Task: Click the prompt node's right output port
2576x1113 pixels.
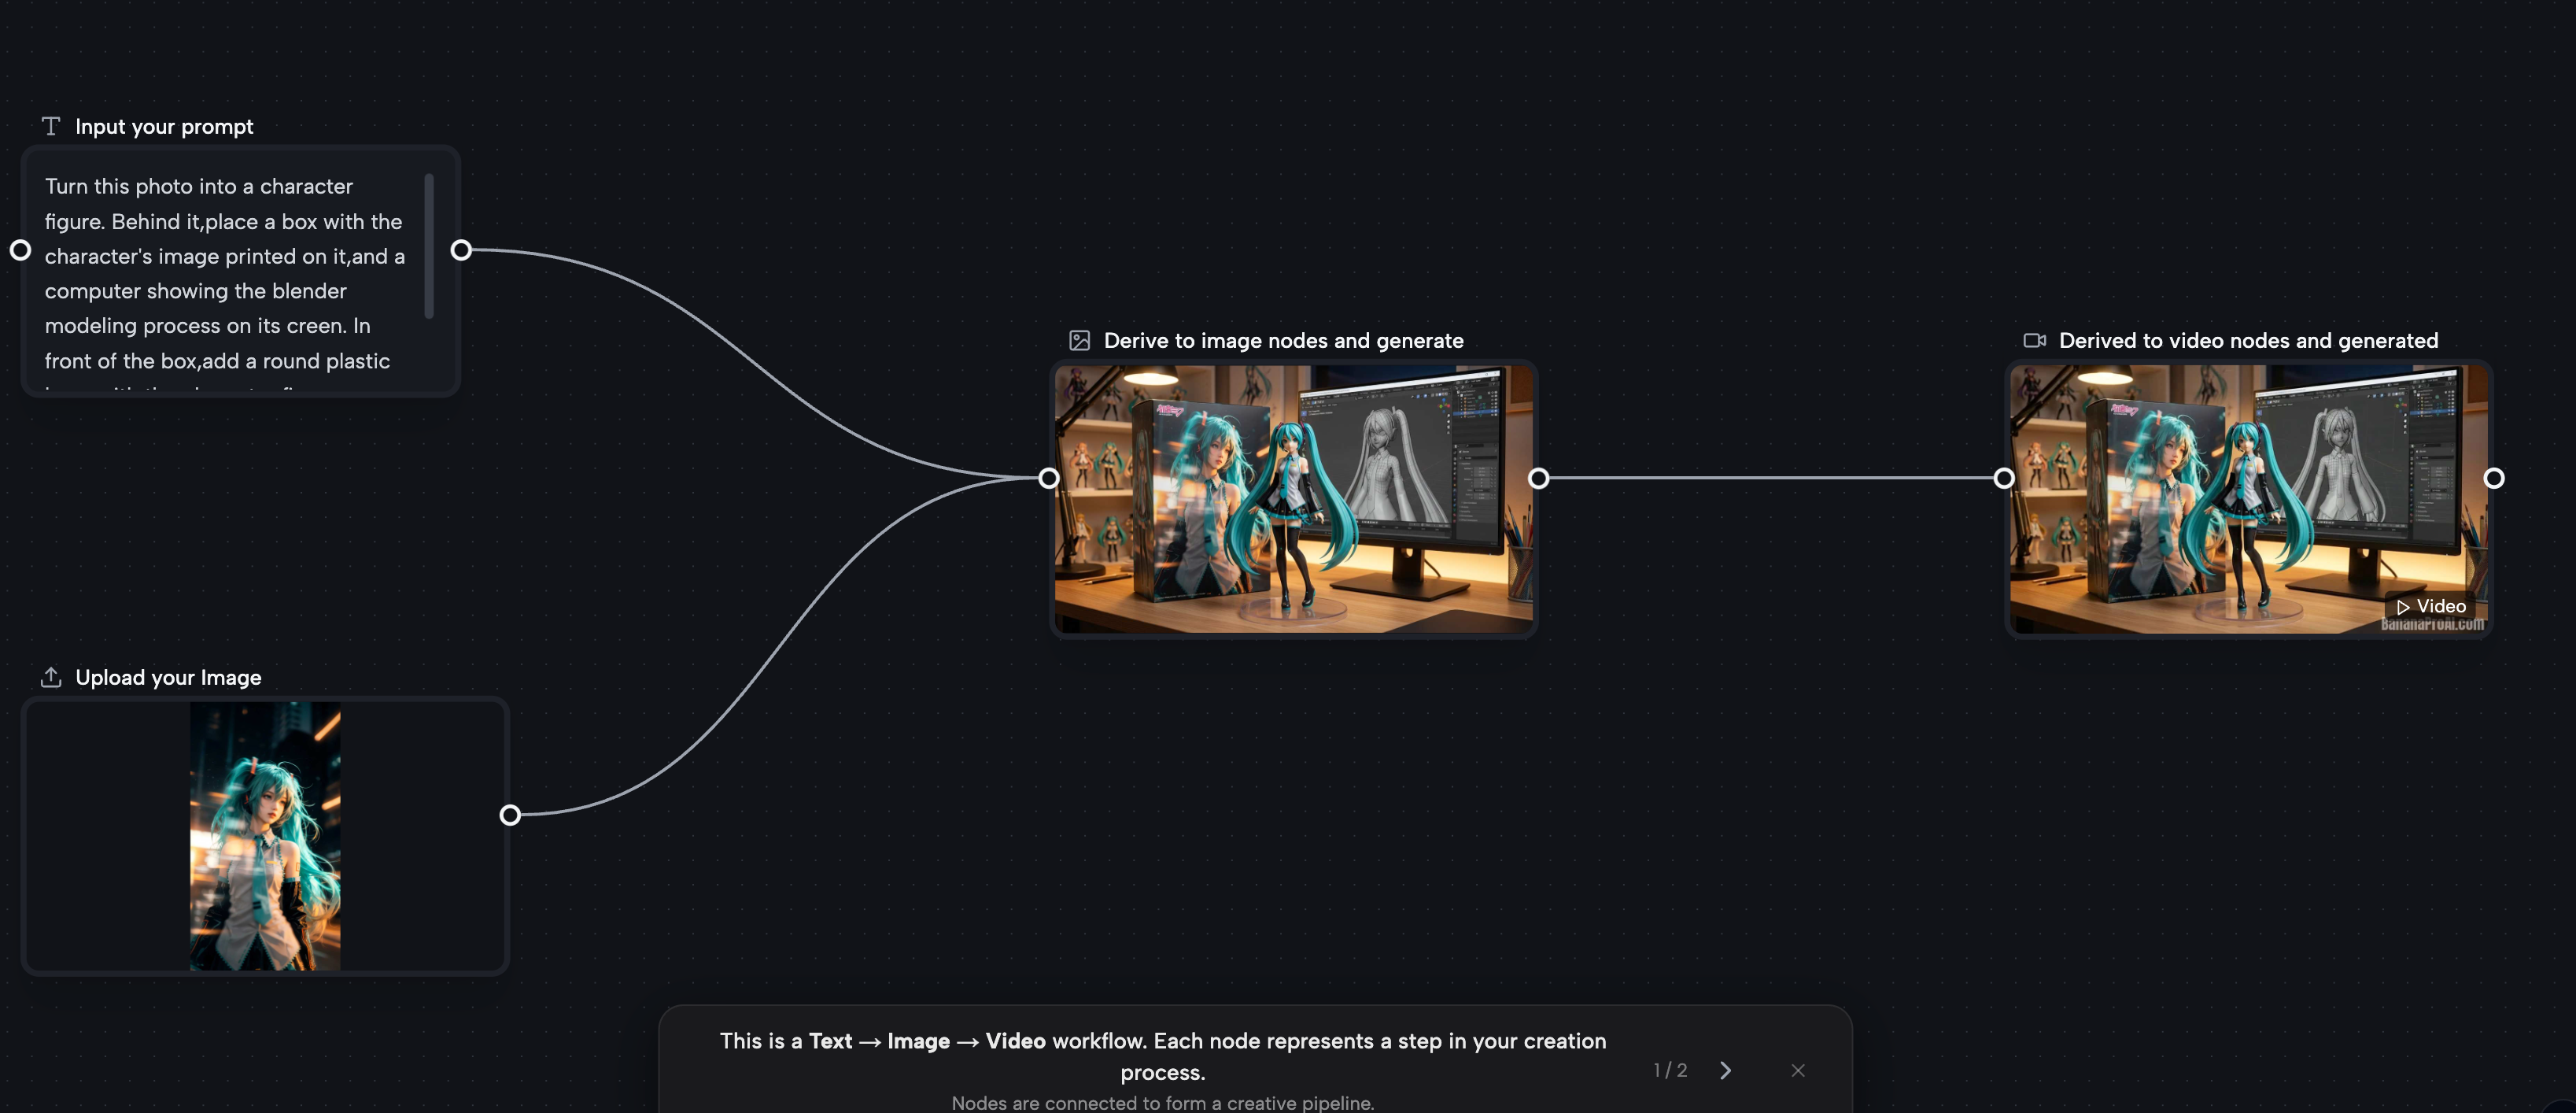Action: pos(461,250)
